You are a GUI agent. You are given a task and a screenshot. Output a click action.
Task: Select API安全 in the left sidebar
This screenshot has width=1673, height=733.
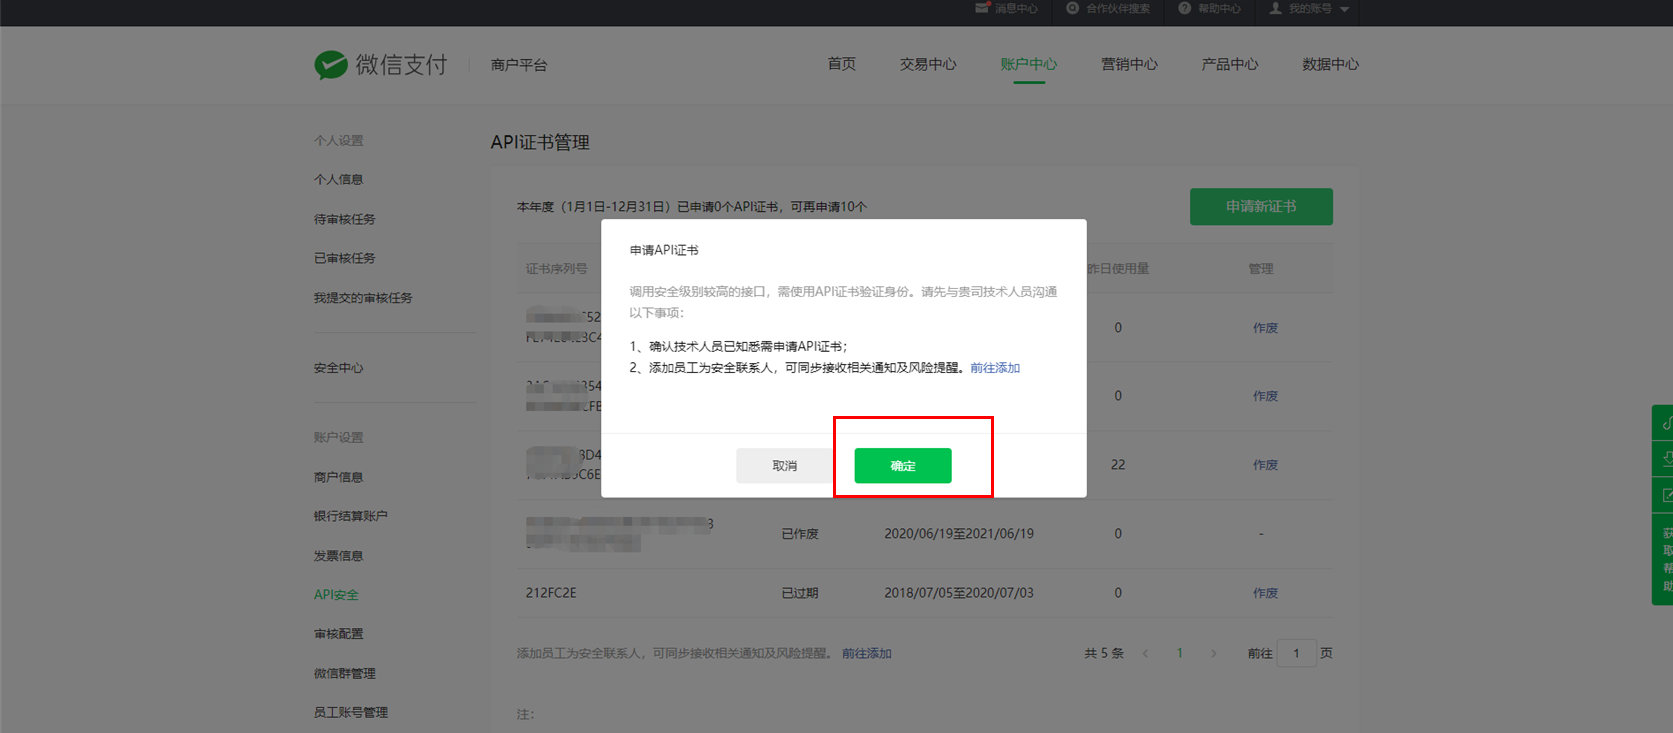(x=336, y=595)
